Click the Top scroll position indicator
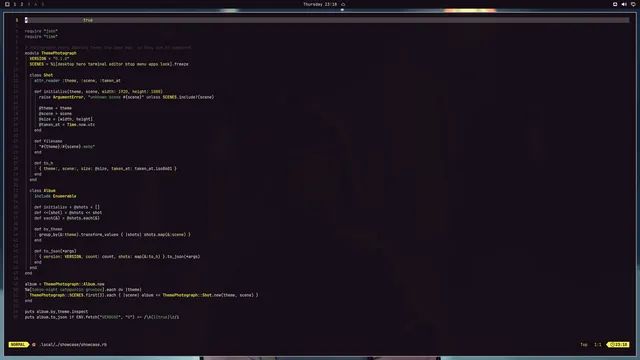Viewport: 640px width, 360px height. [x=584, y=344]
